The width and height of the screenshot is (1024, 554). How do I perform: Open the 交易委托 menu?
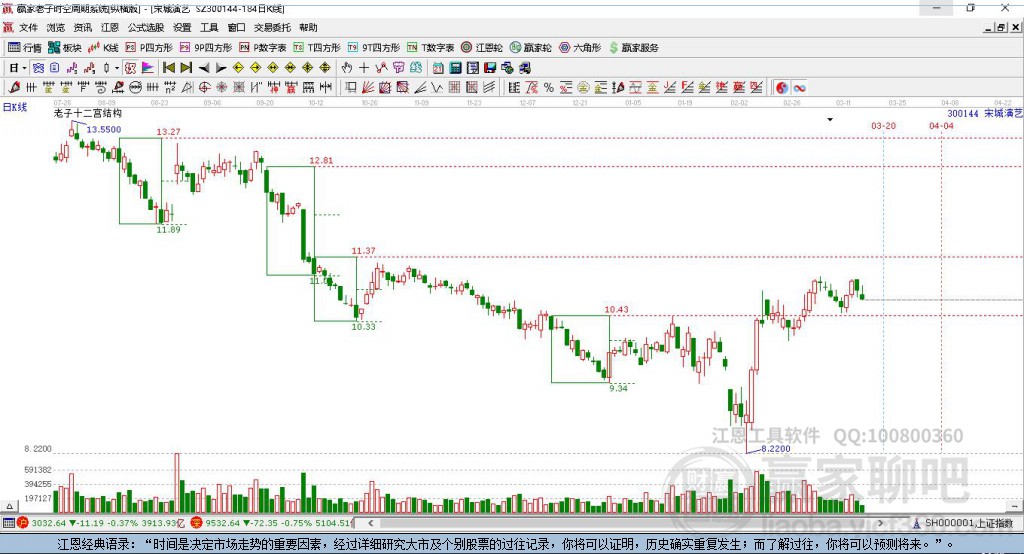point(272,27)
